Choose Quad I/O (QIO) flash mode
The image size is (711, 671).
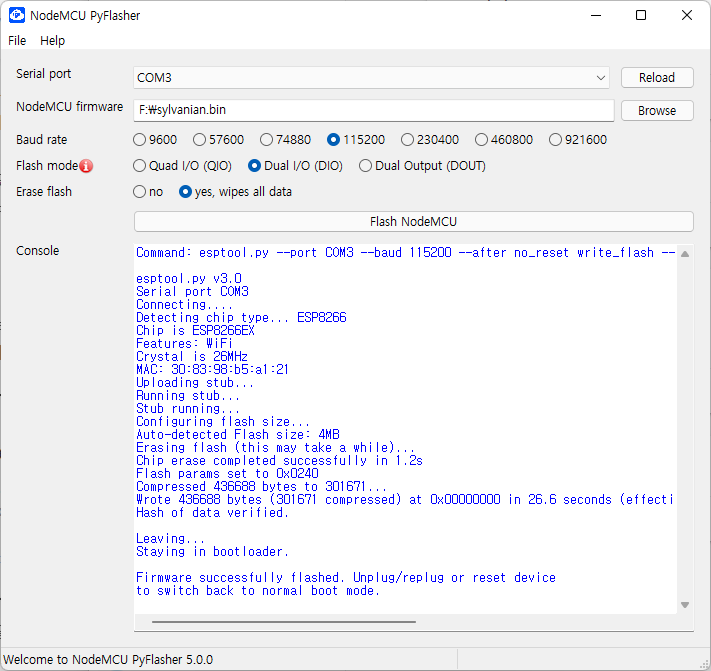(x=182, y=166)
